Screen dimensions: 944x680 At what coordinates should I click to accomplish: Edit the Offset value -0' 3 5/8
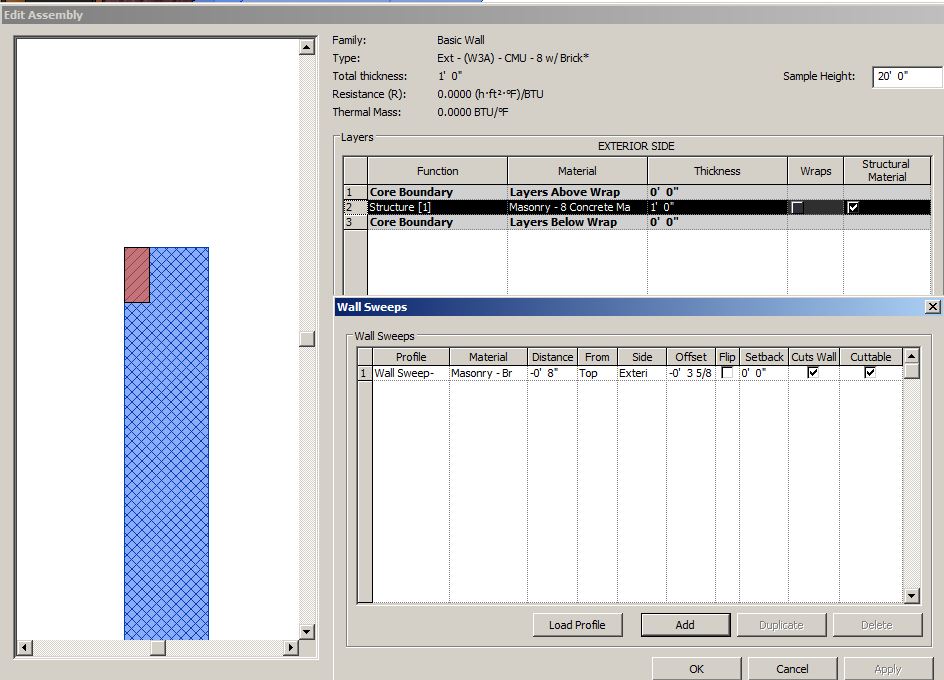click(691, 373)
